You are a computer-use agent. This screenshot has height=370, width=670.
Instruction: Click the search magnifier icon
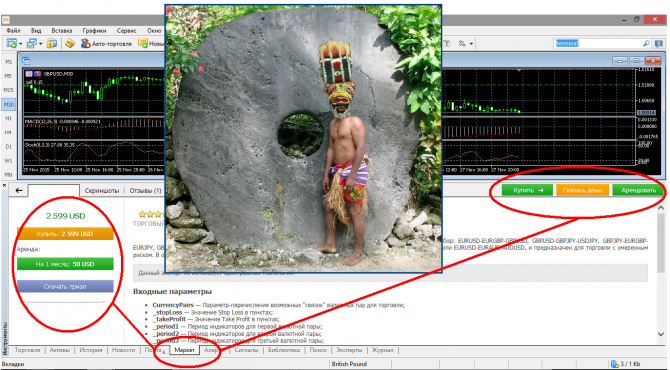pos(646,44)
